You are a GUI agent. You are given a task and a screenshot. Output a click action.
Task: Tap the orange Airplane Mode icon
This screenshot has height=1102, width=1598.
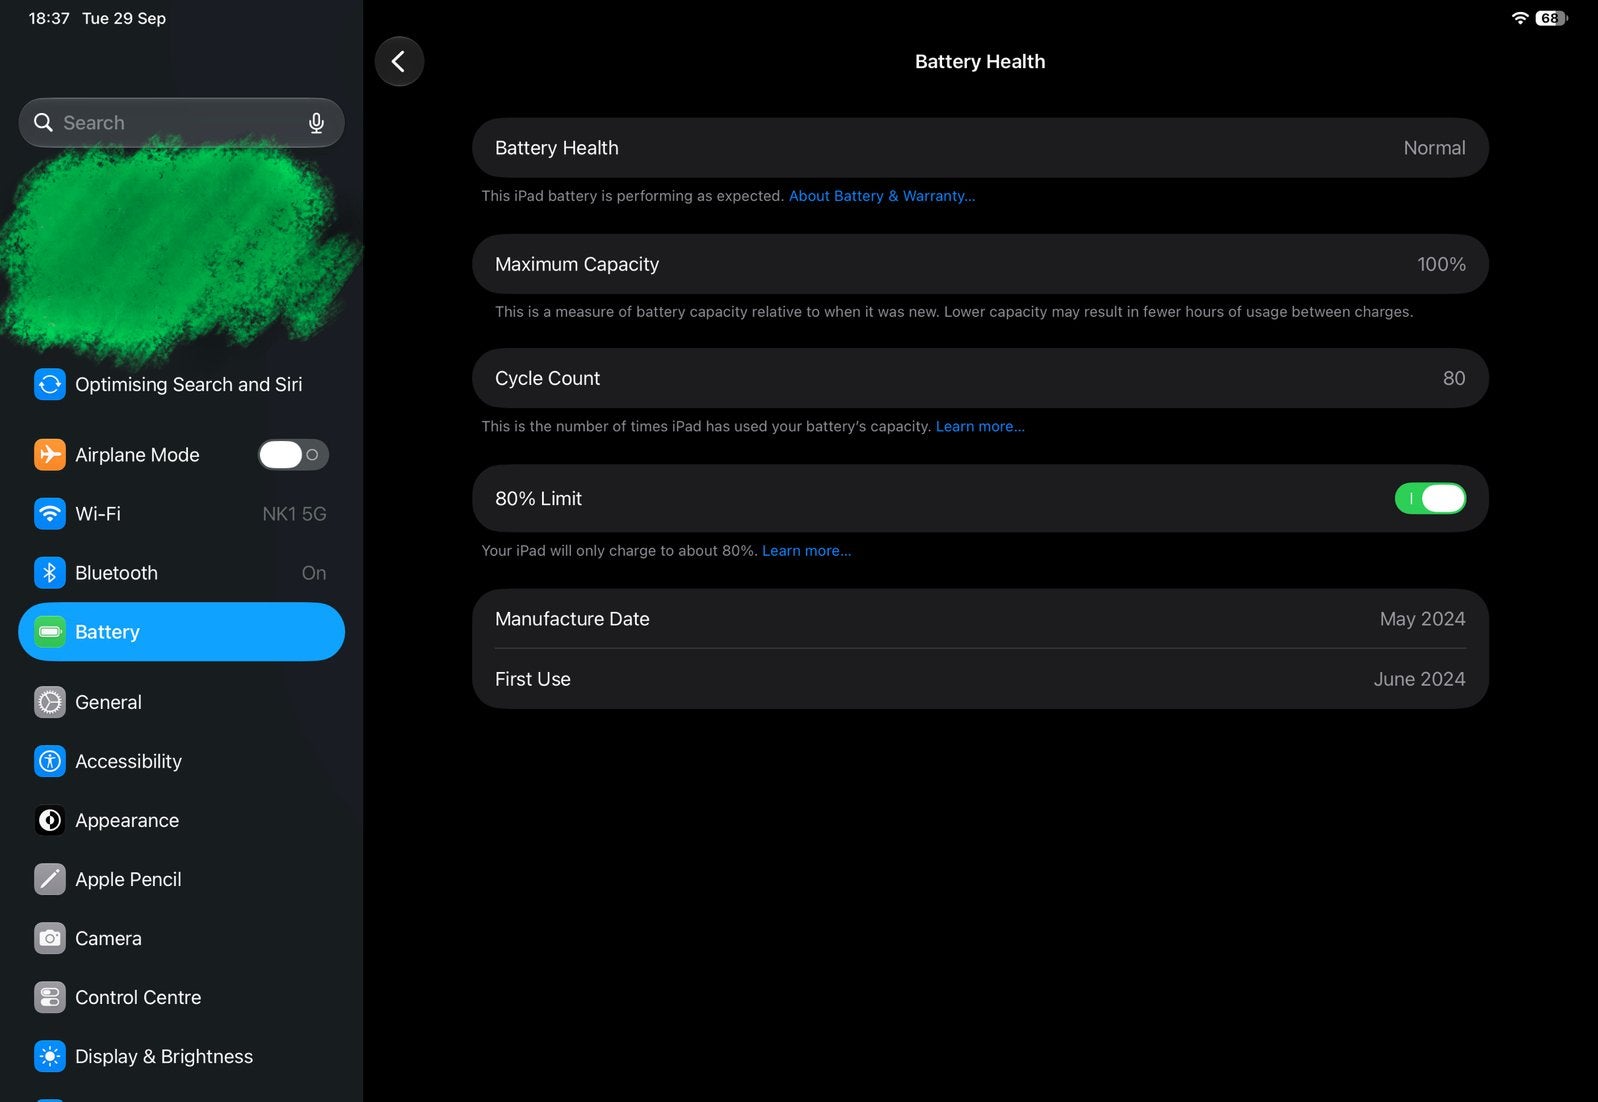click(x=50, y=455)
